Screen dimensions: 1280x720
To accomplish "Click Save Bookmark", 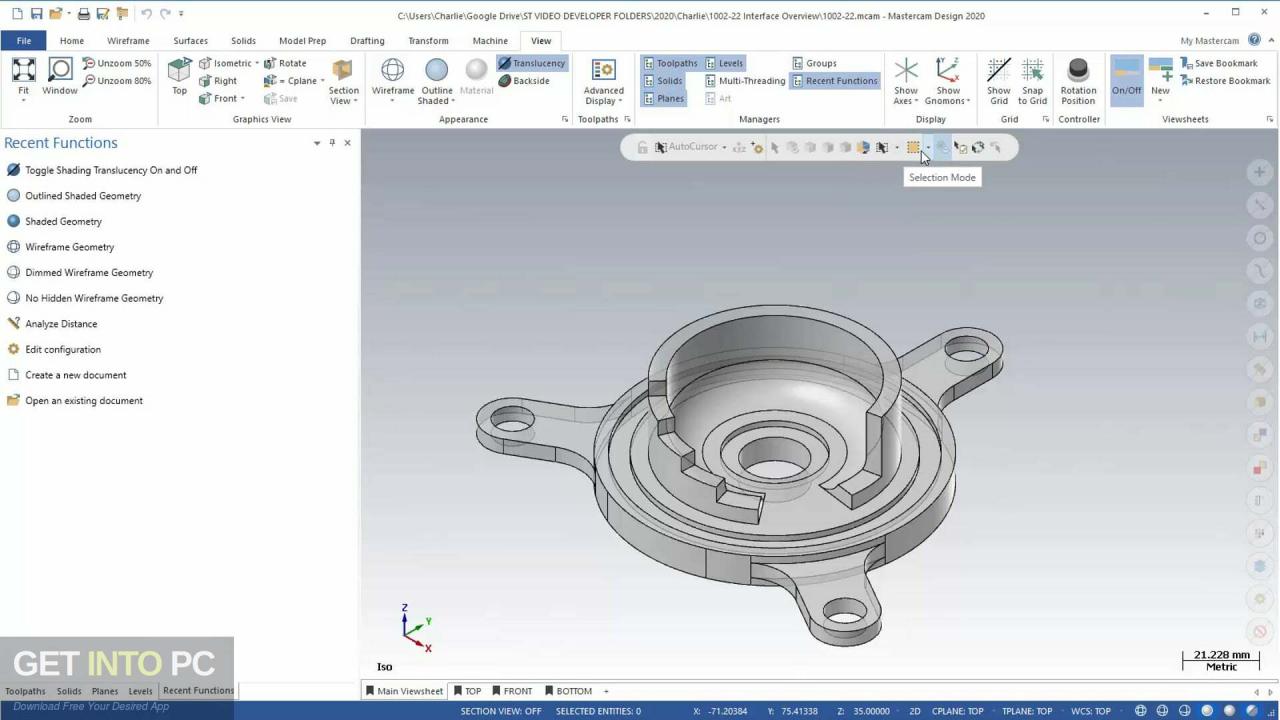I will (1218, 63).
